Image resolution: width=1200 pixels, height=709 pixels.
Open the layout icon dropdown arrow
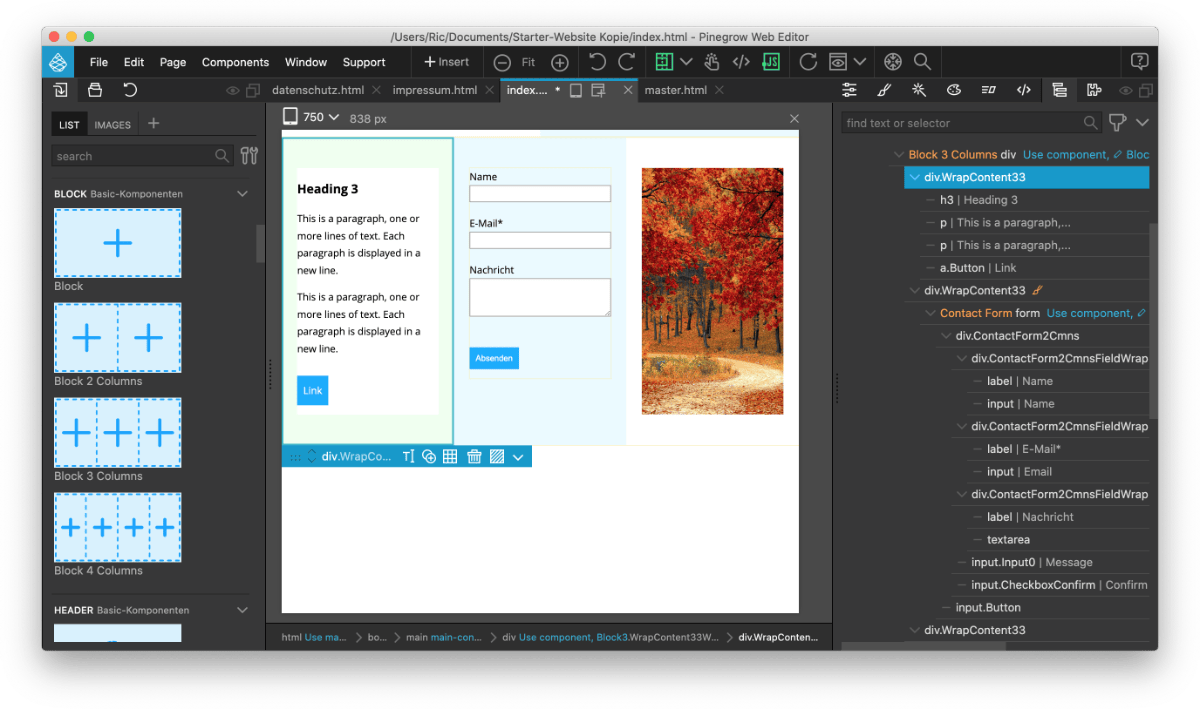[686, 62]
